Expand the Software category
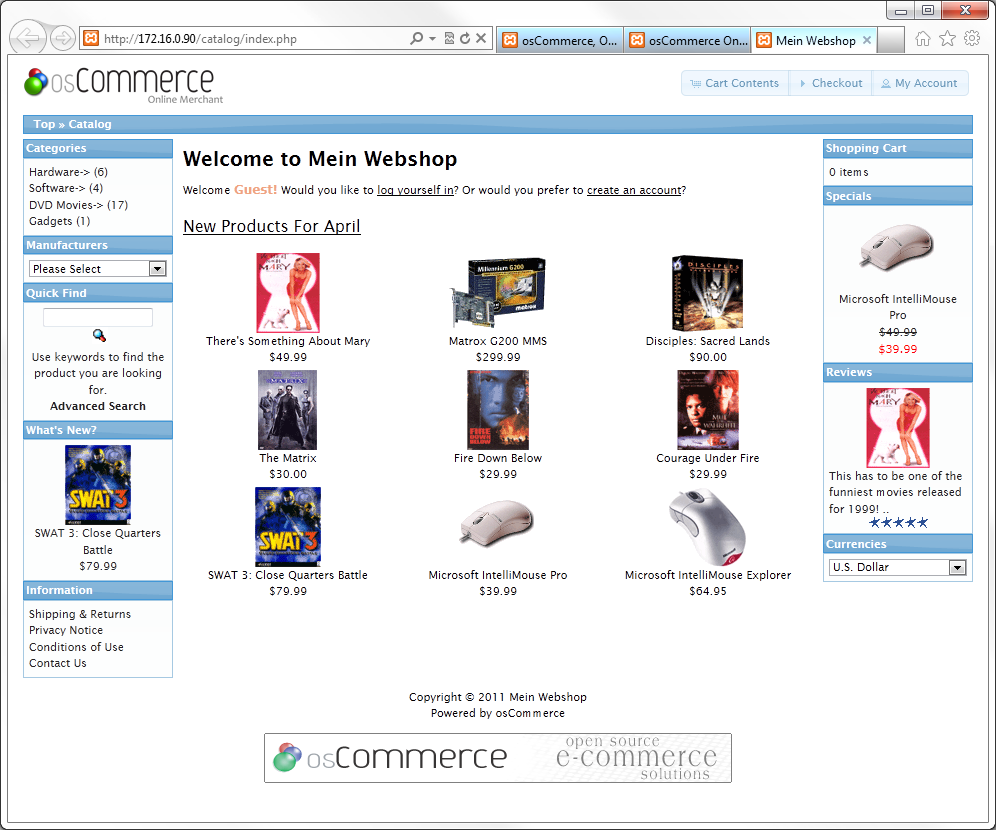 66,188
